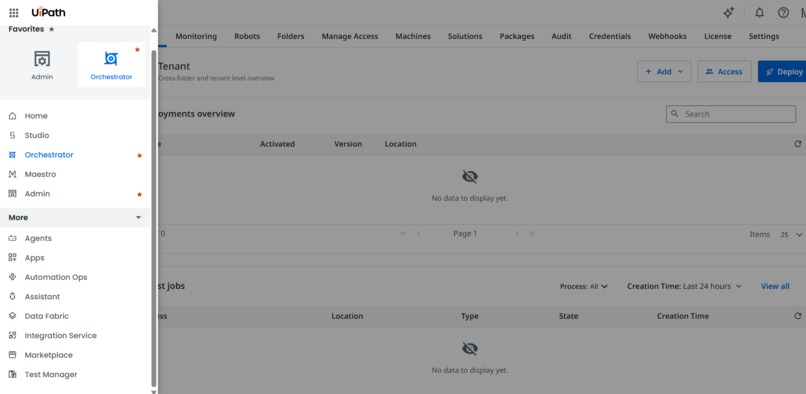Image resolution: width=806 pixels, height=394 pixels.
Task: Open the Process: All filter dropdown
Action: coord(584,286)
